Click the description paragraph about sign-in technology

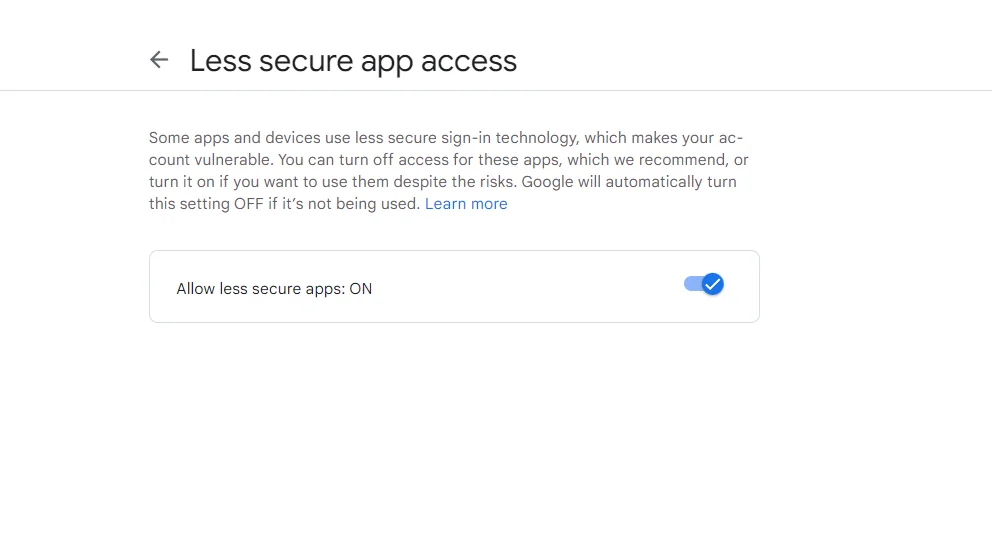click(x=448, y=171)
